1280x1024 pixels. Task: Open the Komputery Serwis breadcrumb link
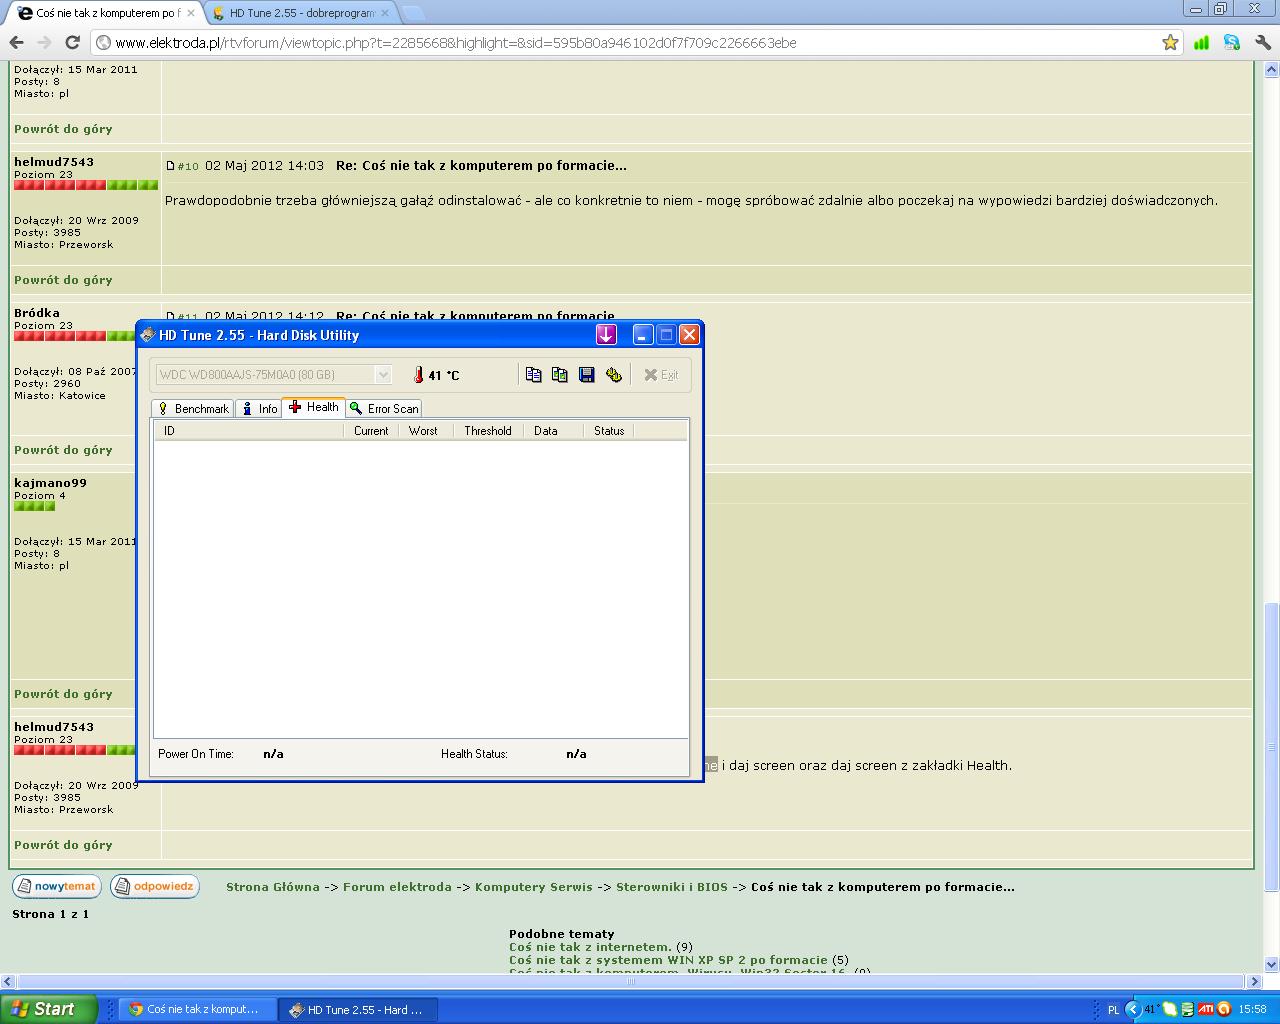click(x=534, y=887)
